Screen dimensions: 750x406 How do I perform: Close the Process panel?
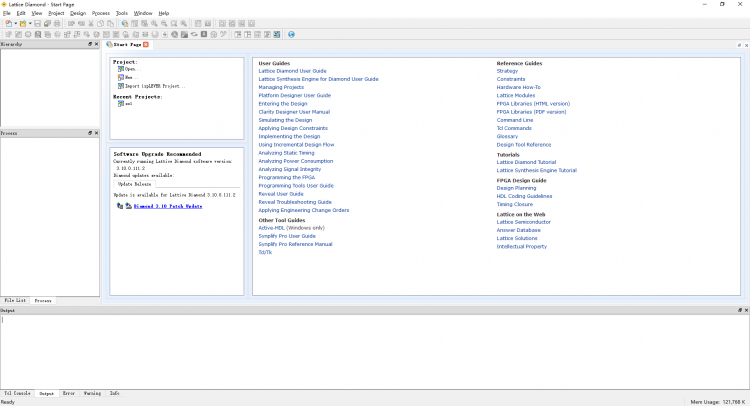[x=96, y=133]
